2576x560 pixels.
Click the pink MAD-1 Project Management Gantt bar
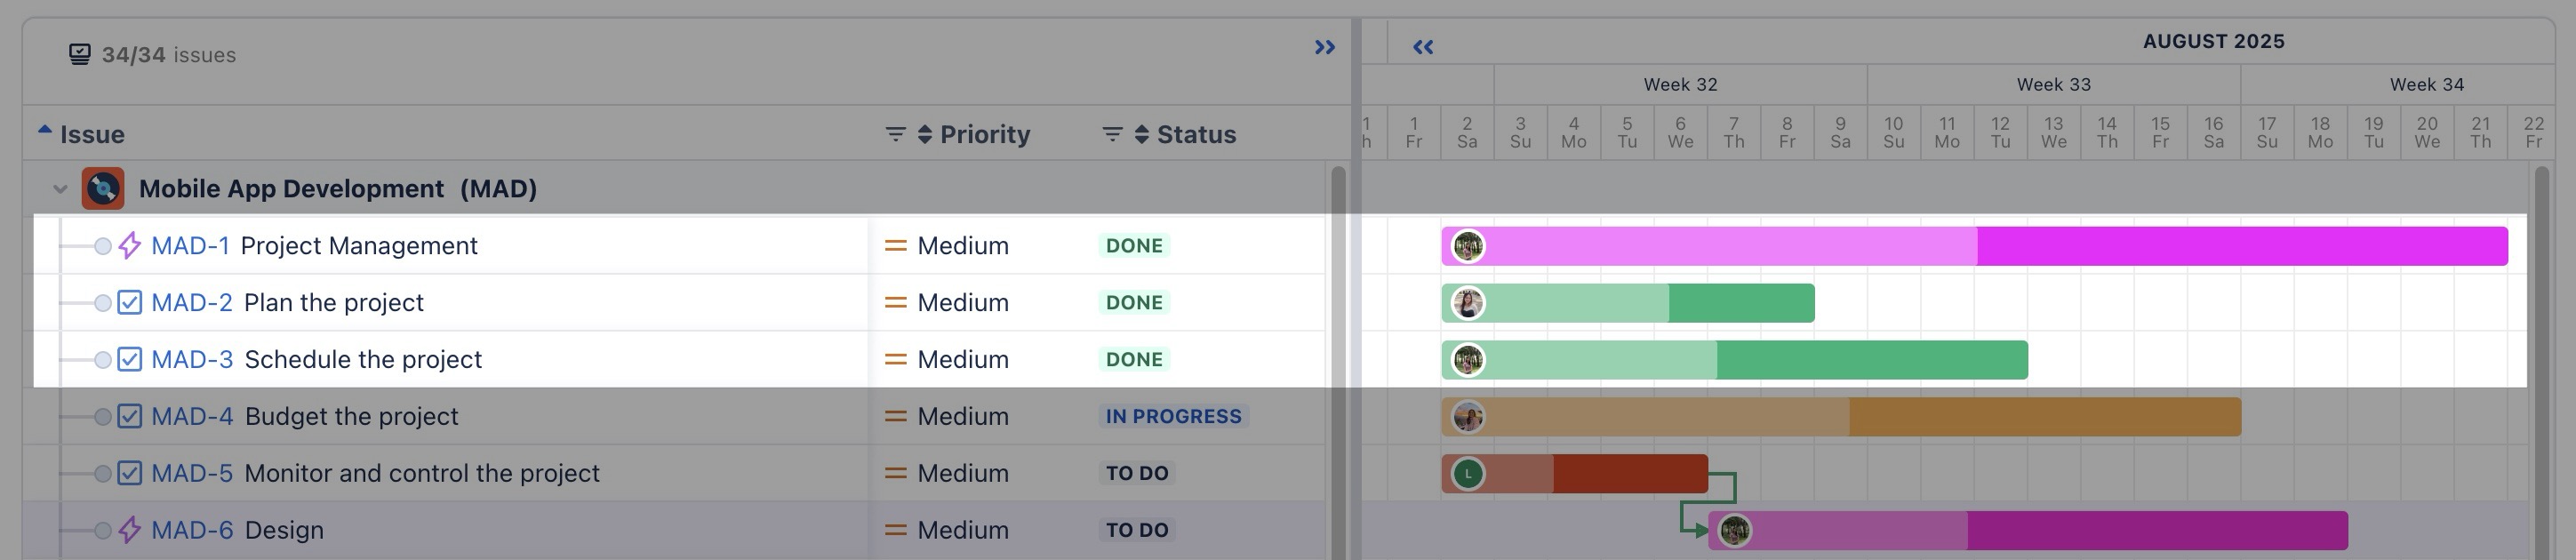click(x=1974, y=246)
